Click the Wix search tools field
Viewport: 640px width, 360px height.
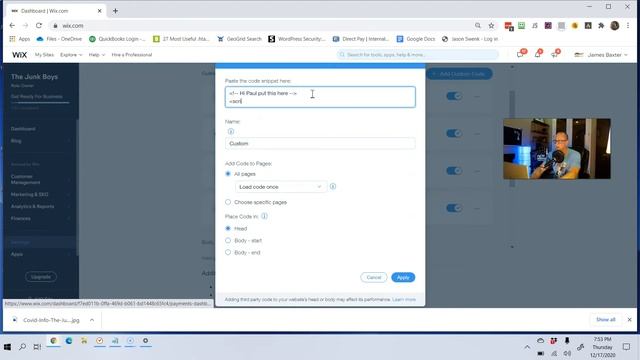pyautogui.click(x=418, y=55)
